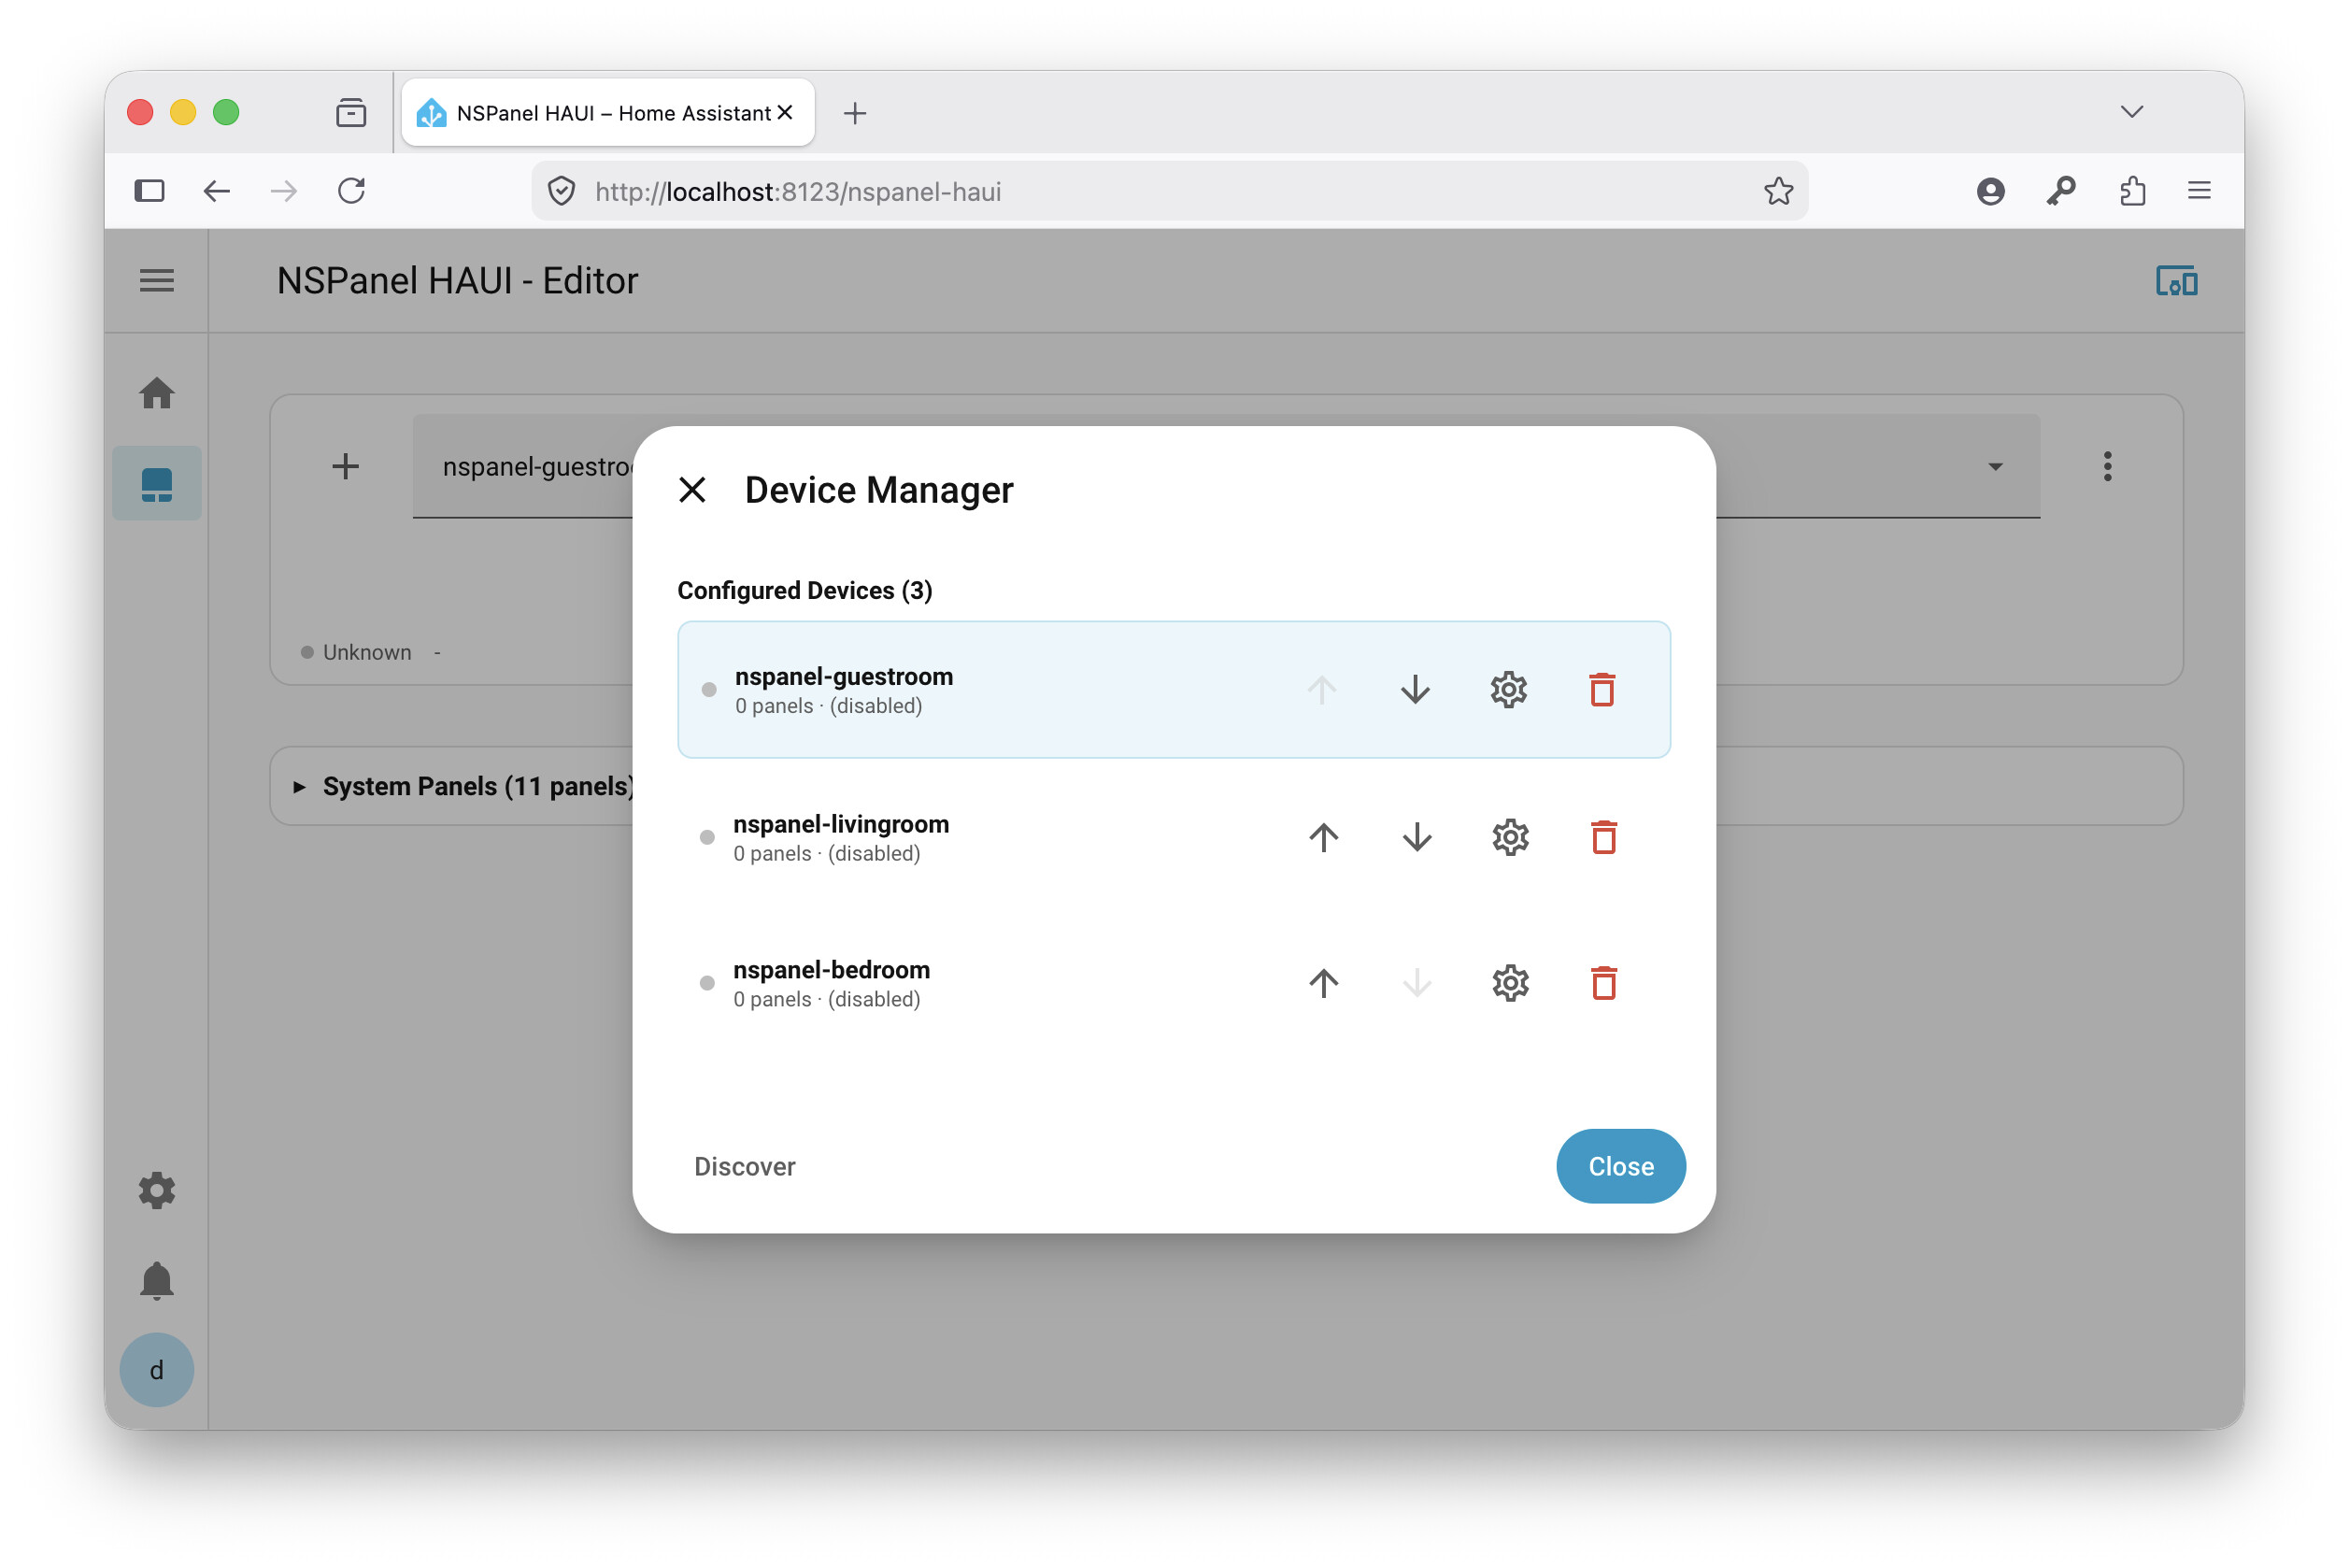Open the user profile avatar 'd'
2349x1568 pixels.
point(156,1369)
